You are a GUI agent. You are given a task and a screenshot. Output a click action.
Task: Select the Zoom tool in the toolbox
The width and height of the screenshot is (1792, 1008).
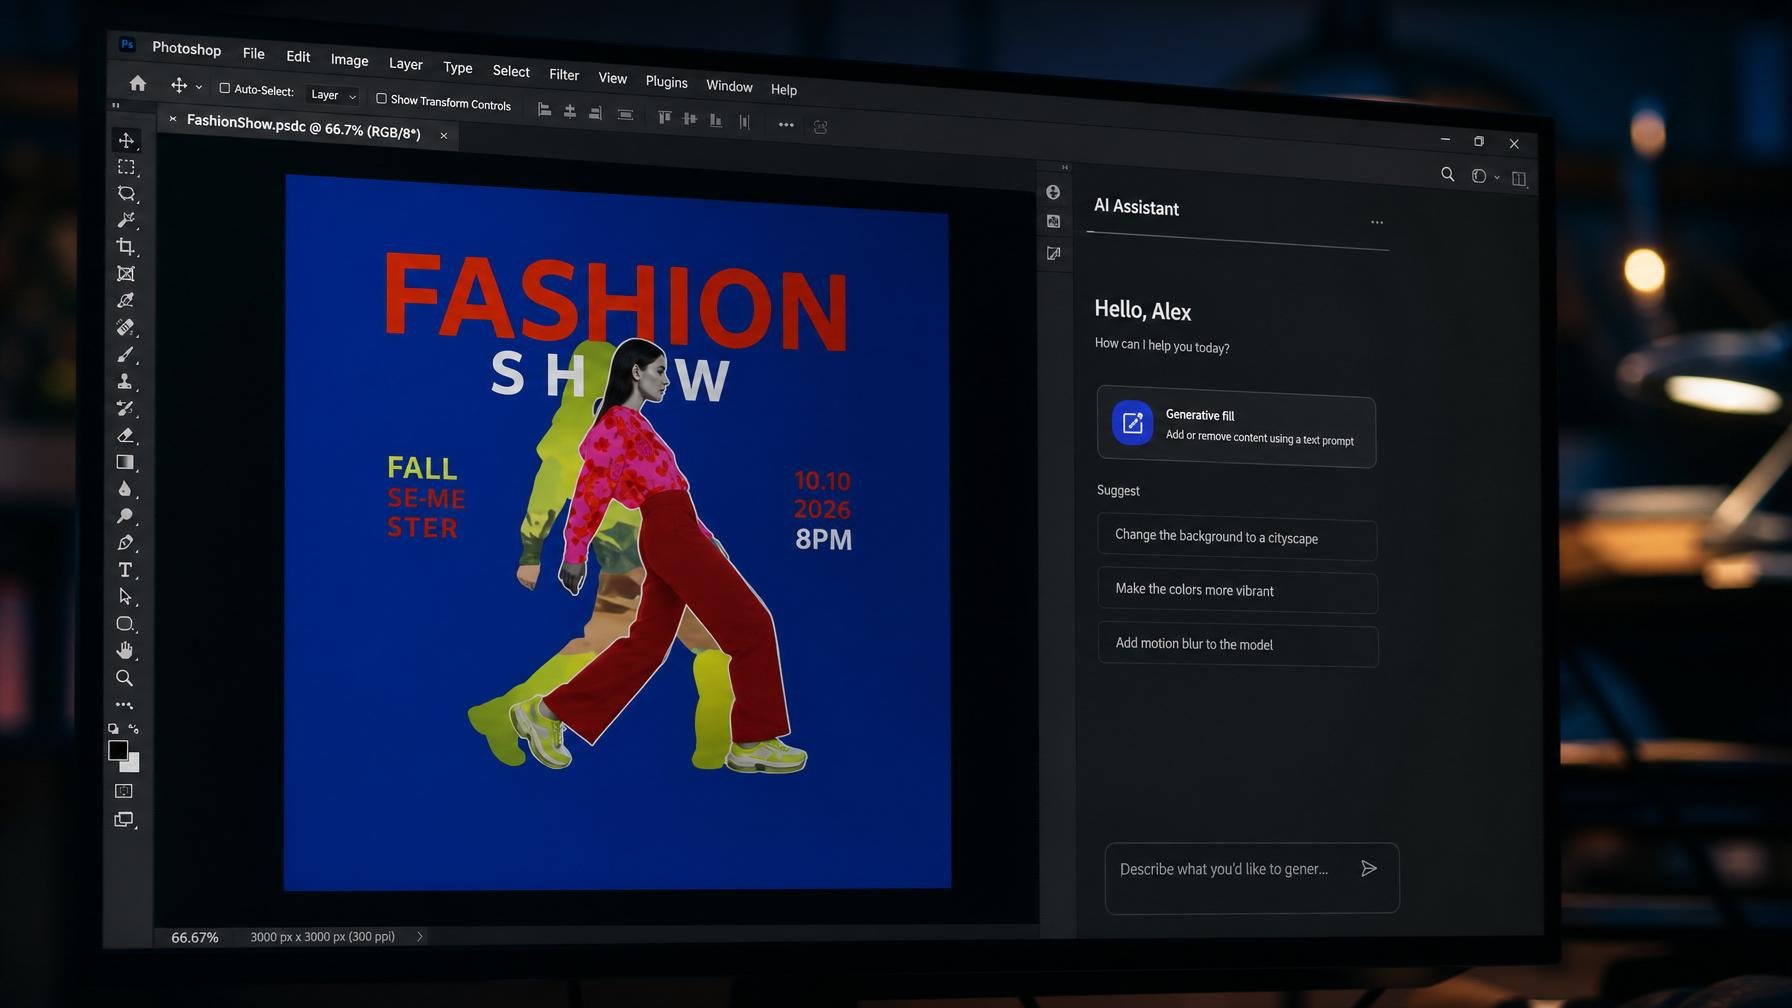point(125,678)
